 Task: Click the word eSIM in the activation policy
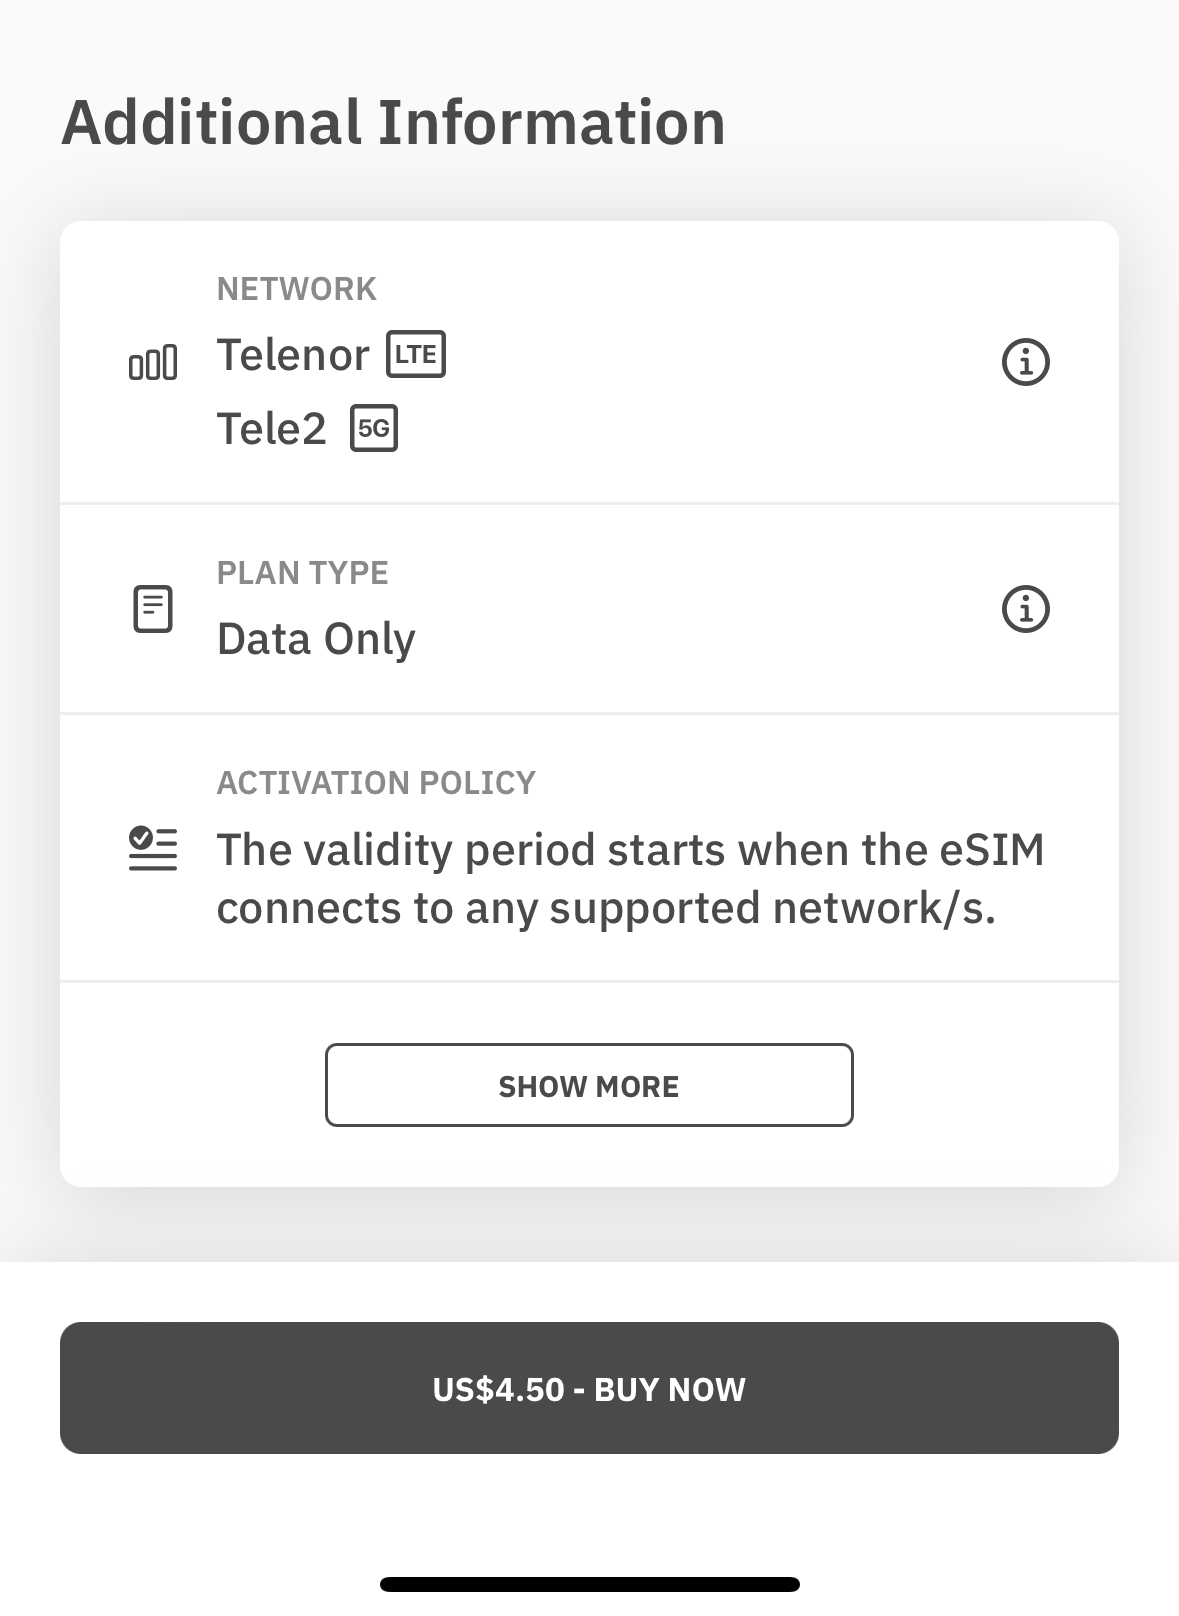[992, 850]
